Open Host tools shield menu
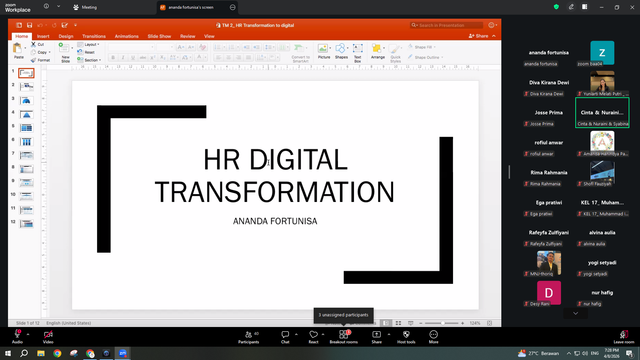This screenshot has height=360, width=640. 406,337
